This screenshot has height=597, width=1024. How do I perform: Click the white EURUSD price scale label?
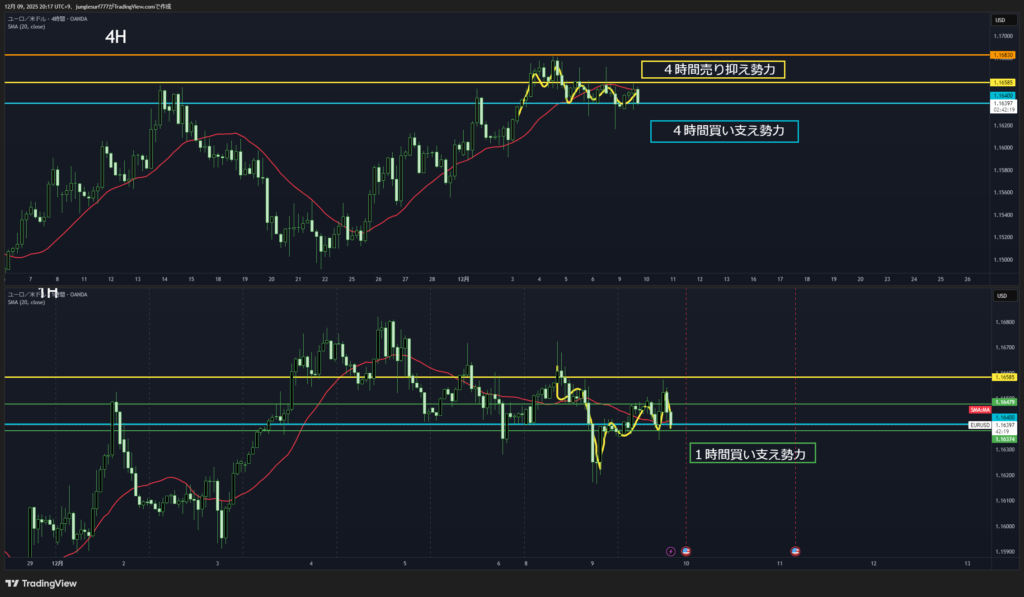click(x=979, y=425)
